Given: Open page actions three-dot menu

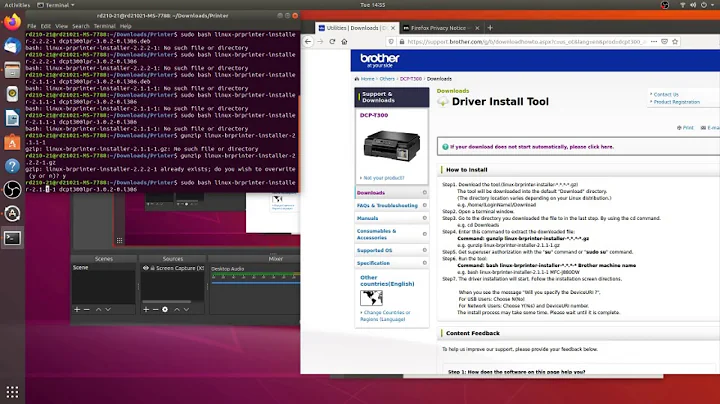Looking at the screenshot, I should click(654, 41).
